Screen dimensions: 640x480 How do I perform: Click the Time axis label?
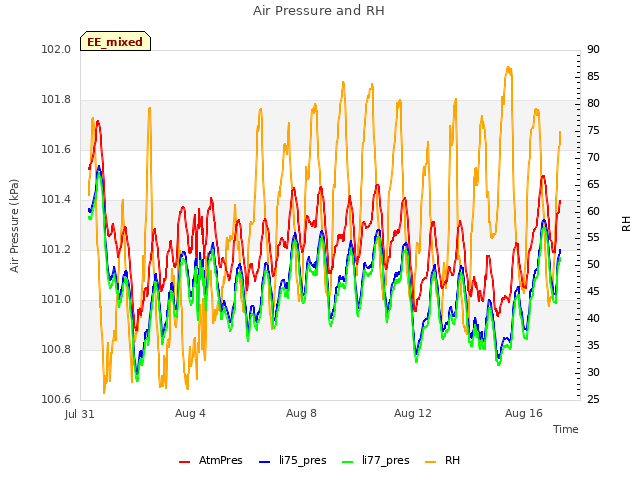click(566, 429)
